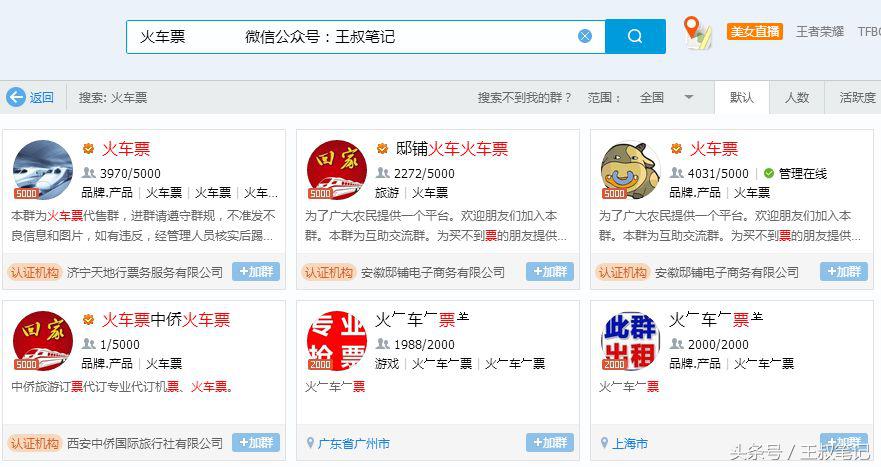881x467 pixels.
Task: Click the 游戏 tag in 1988/2000 card
Action: [x=387, y=364]
